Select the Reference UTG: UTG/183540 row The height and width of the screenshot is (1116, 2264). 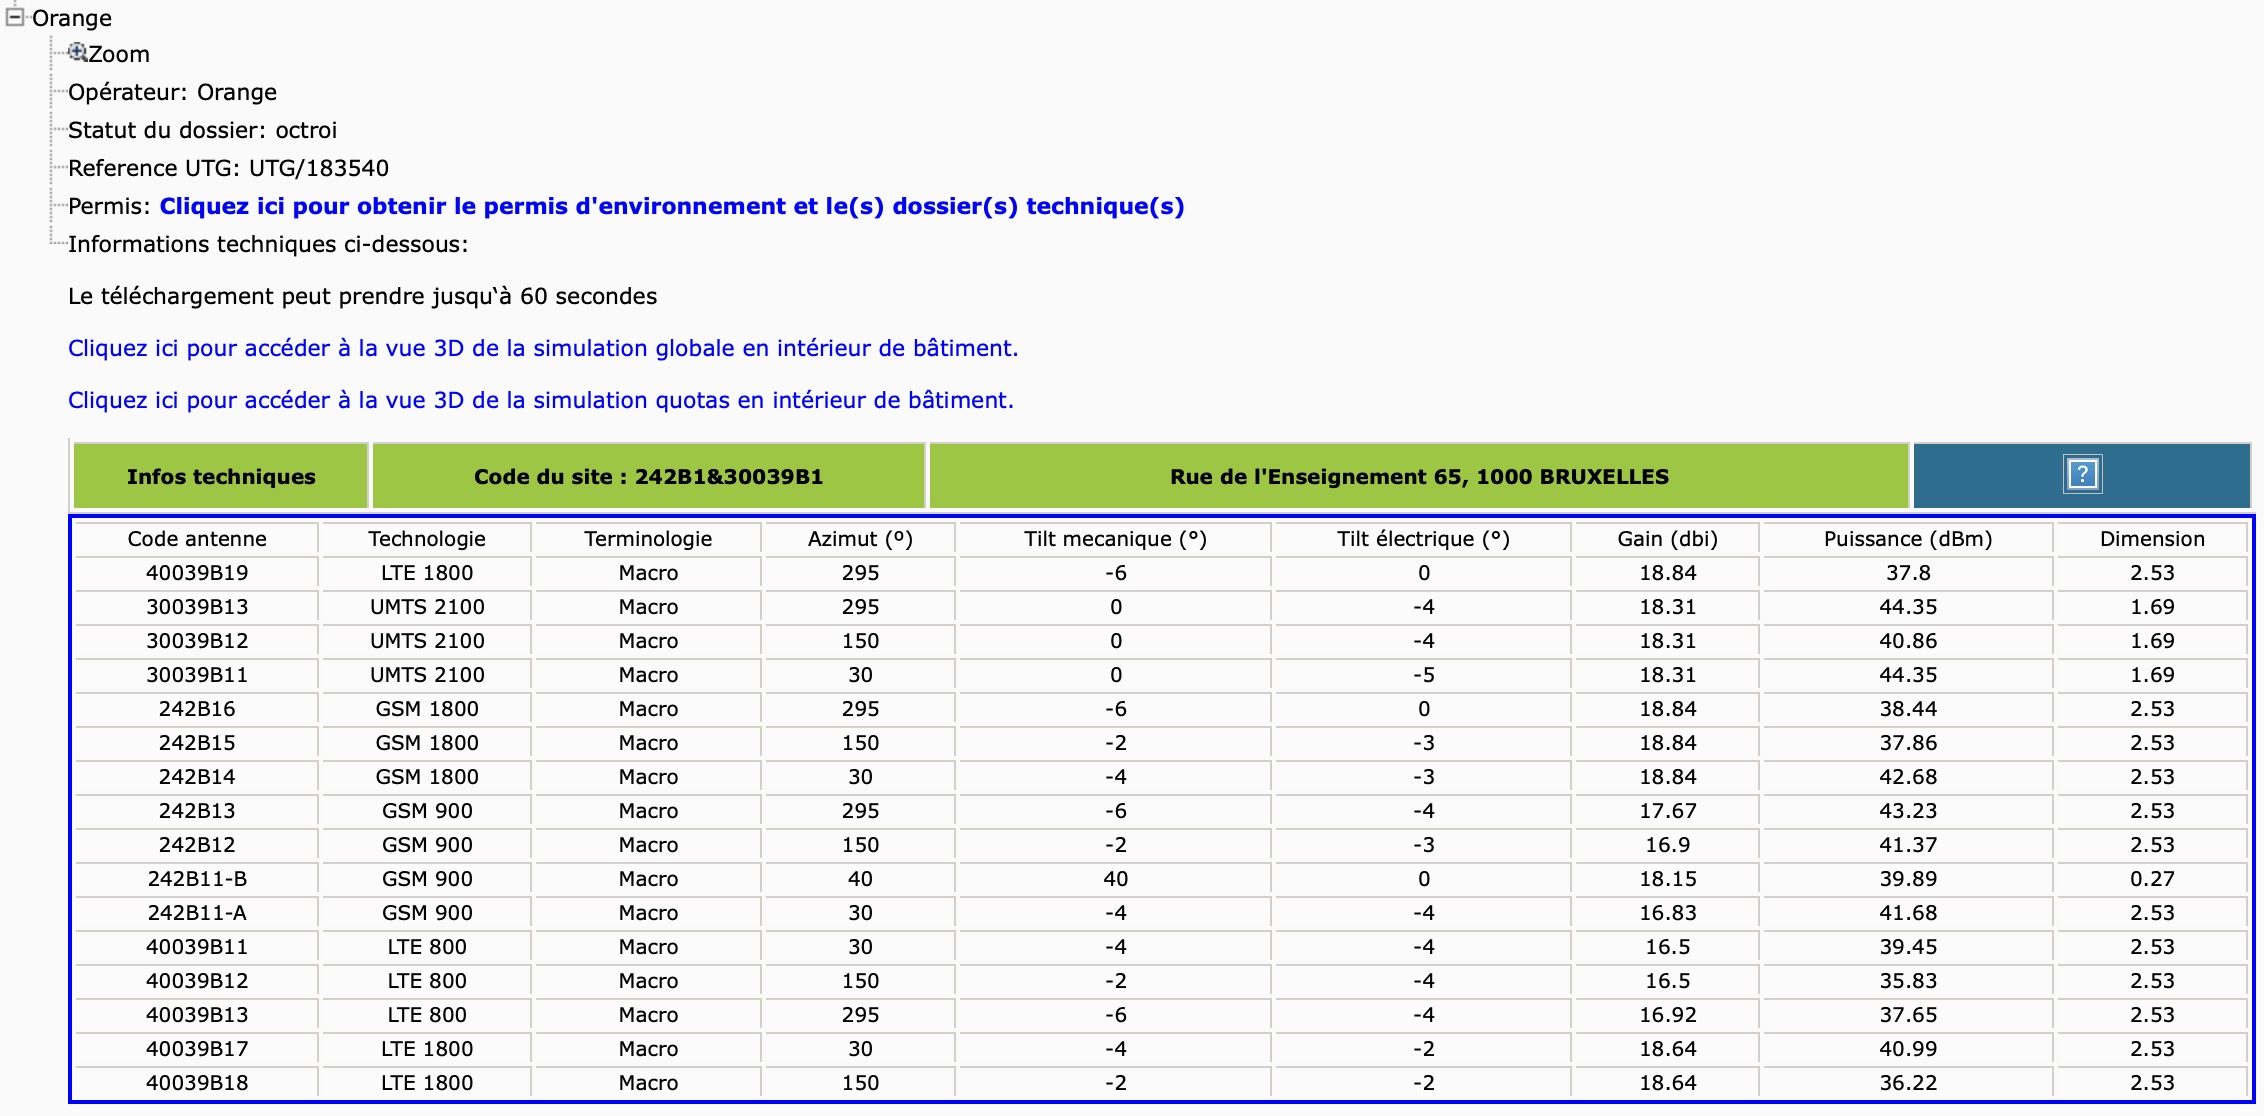(228, 168)
